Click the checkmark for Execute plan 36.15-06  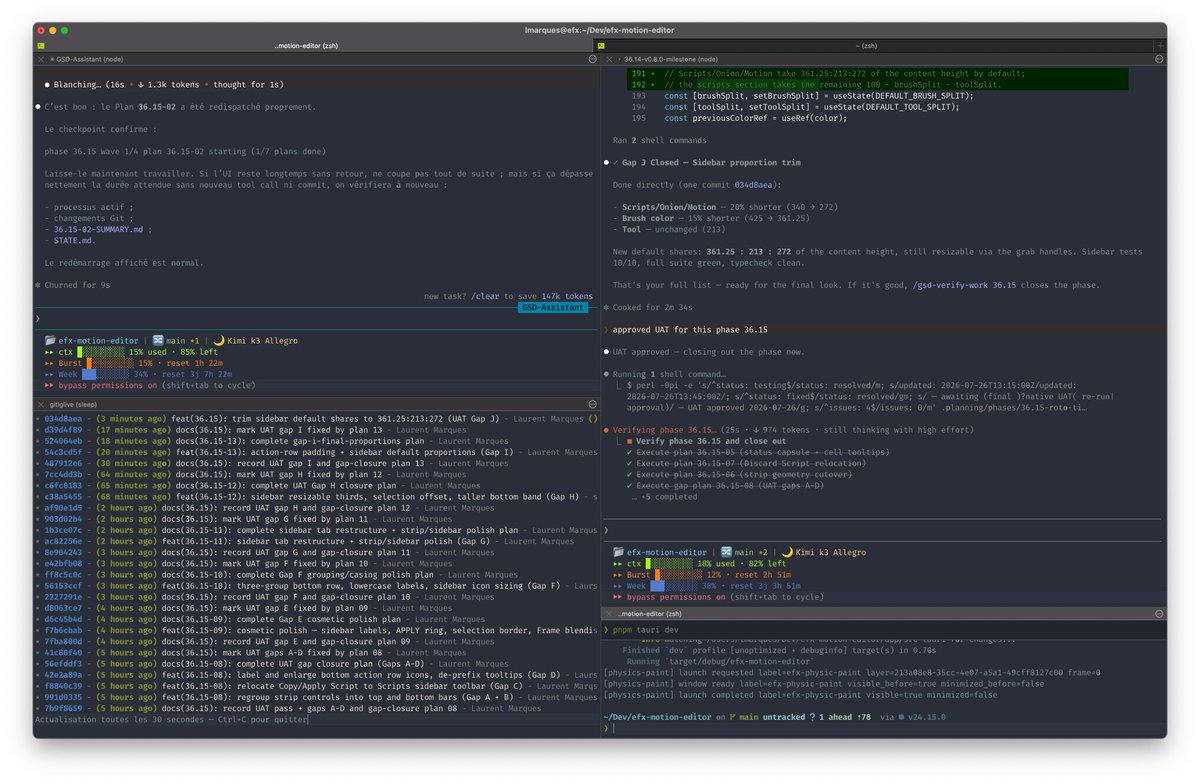click(x=628, y=474)
